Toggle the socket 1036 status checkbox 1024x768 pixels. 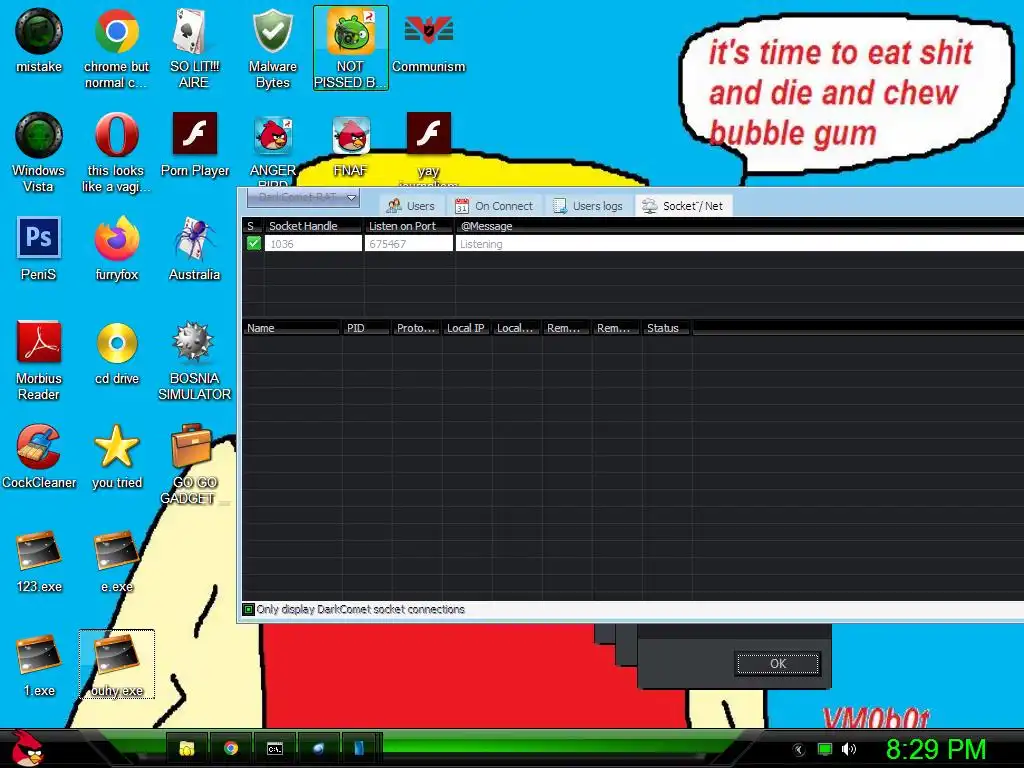(x=253, y=244)
